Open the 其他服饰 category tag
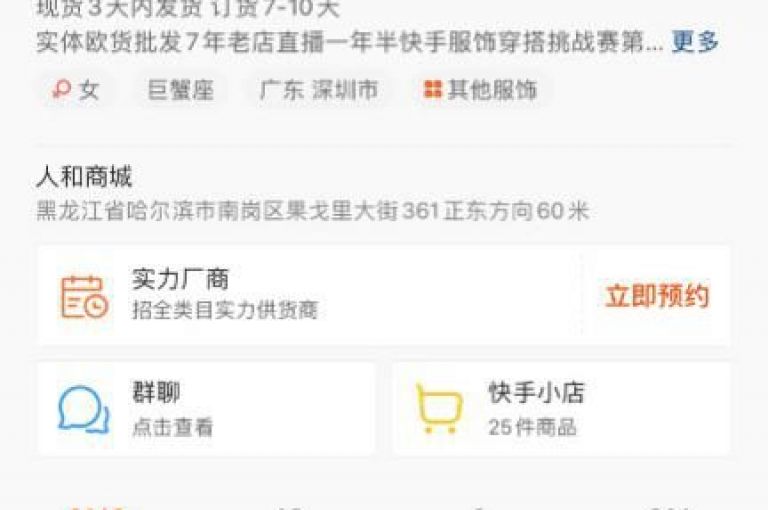This screenshot has width=768, height=510. 480,90
